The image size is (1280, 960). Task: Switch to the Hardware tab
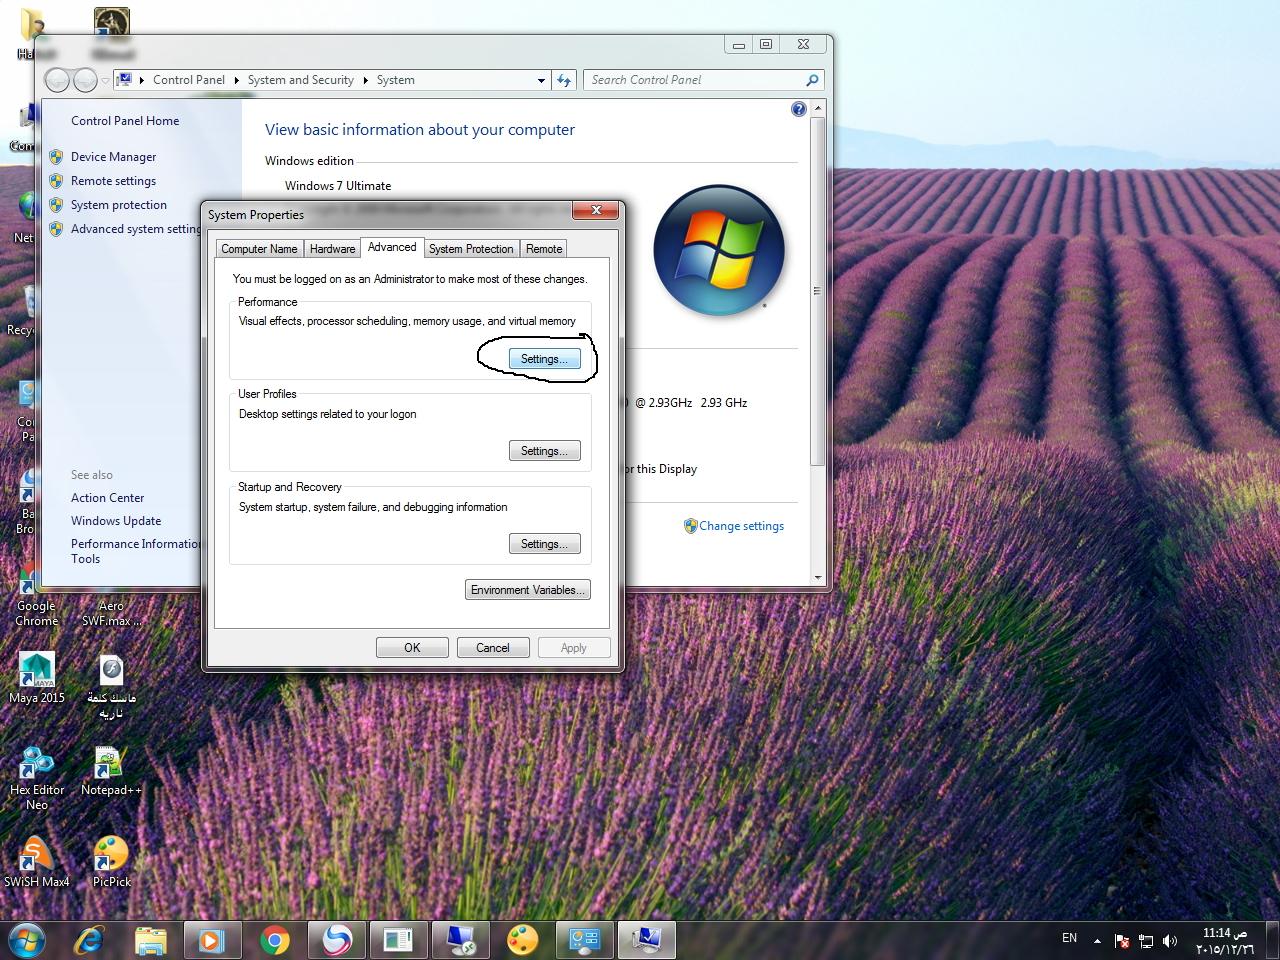pos(332,249)
